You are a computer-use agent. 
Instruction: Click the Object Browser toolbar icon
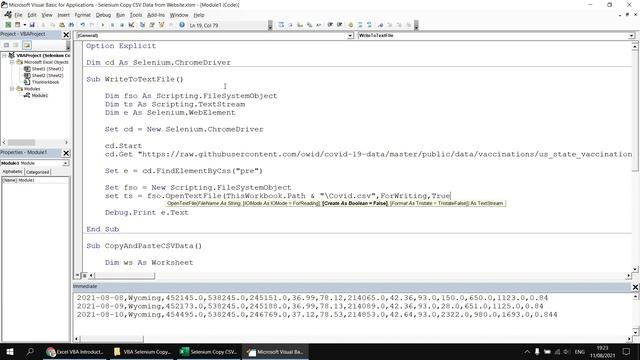tap(161, 25)
